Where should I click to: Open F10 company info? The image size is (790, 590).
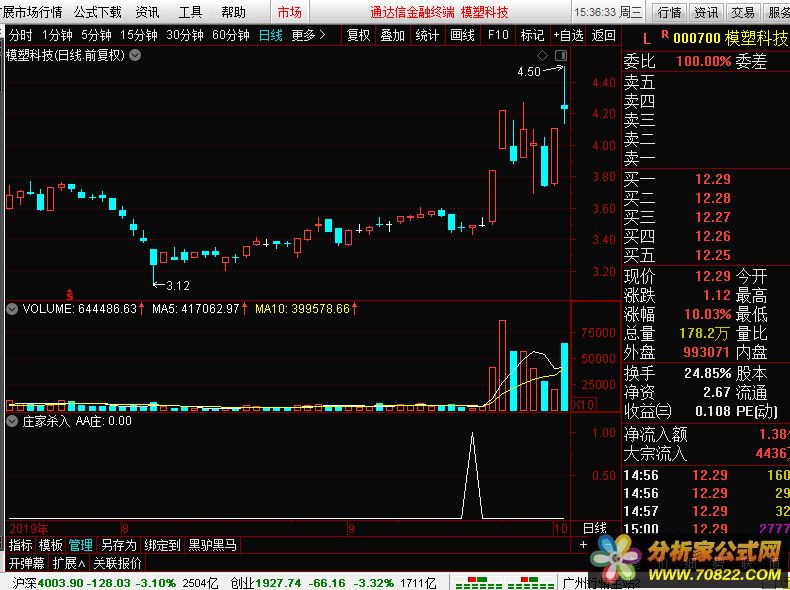(x=498, y=35)
